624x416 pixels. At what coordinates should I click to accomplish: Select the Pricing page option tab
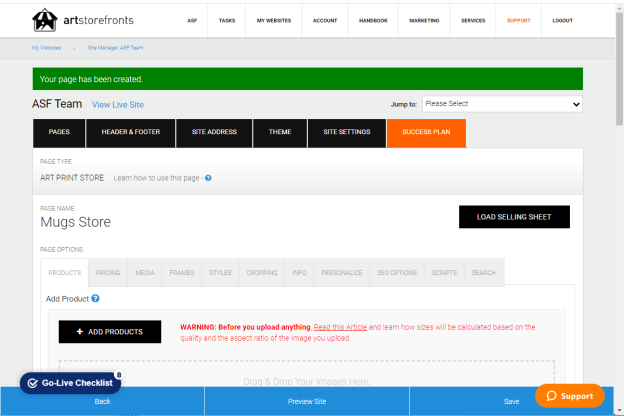pyautogui.click(x=108, y=273)
